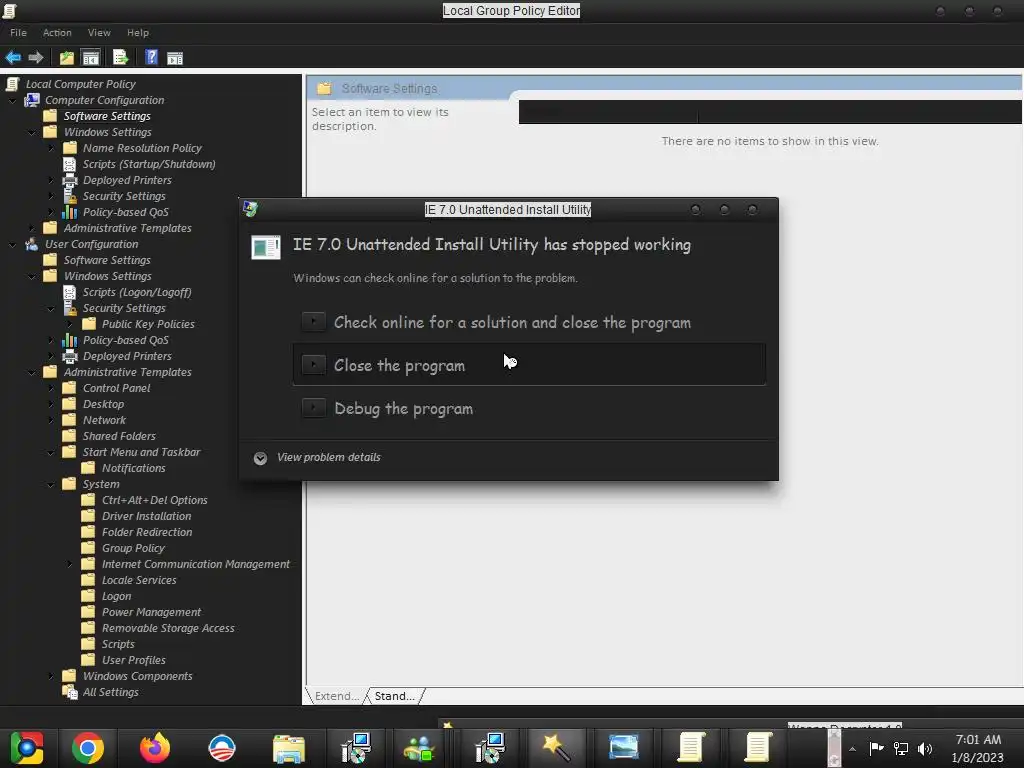Open Google Chrome from the taskbar

coord(88,748)
